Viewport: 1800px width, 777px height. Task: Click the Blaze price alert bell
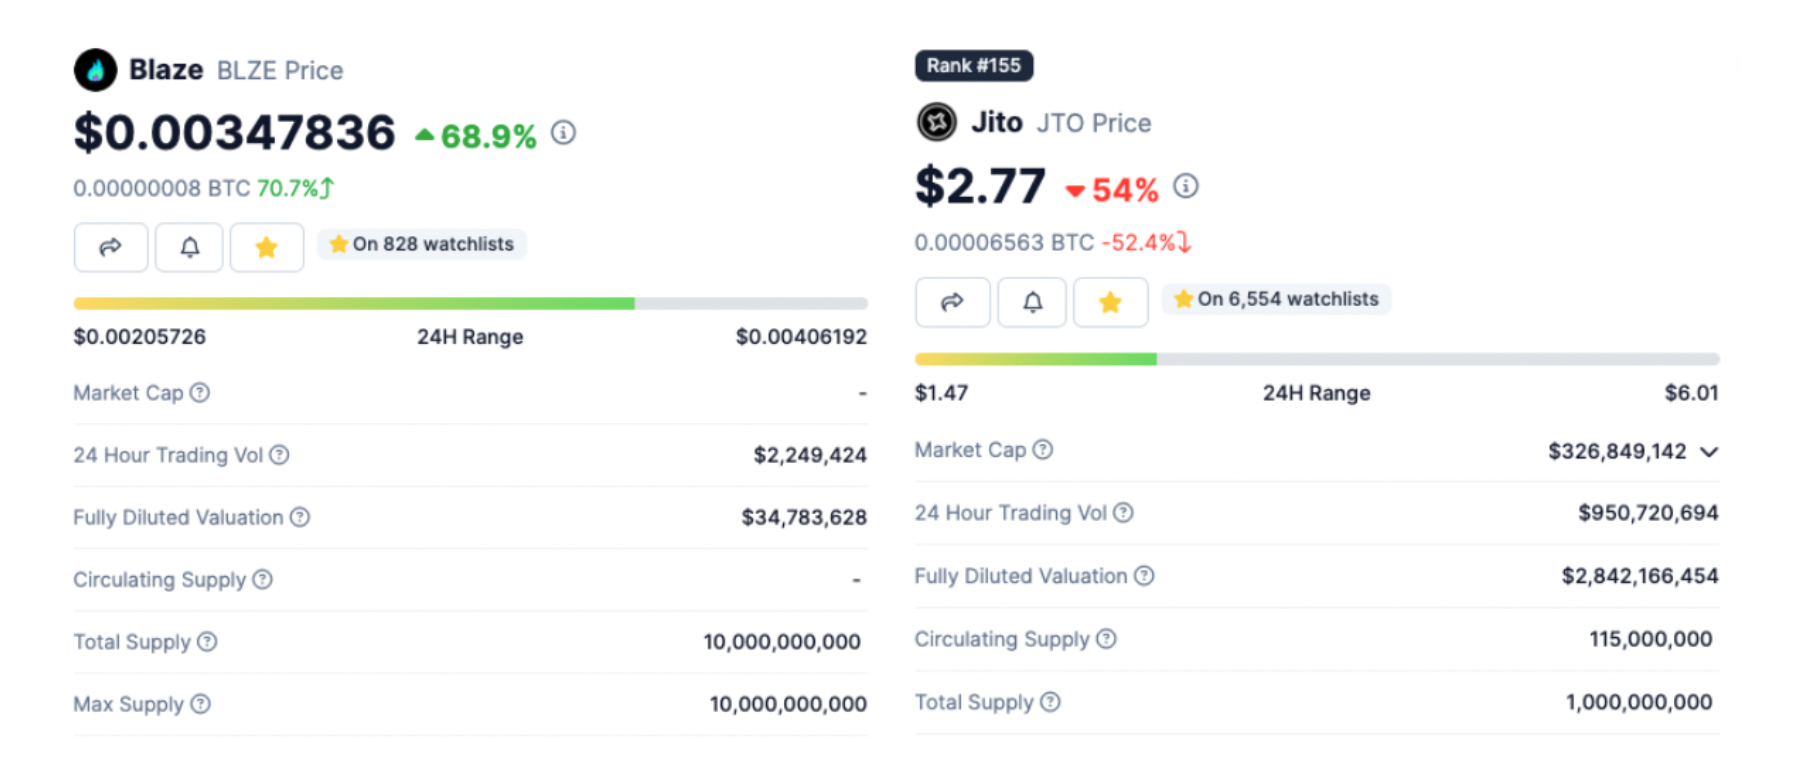tap(189, 247)
